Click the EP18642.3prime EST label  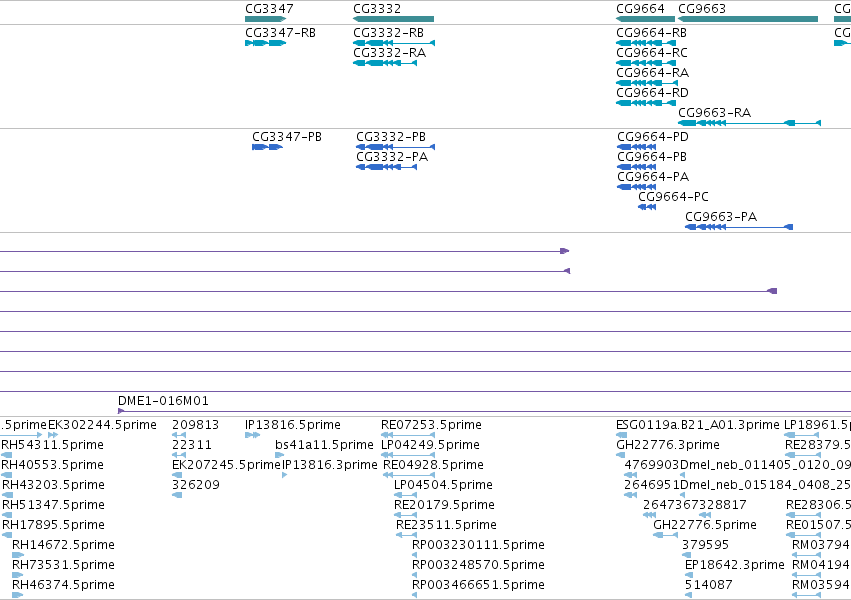(734, 565)
